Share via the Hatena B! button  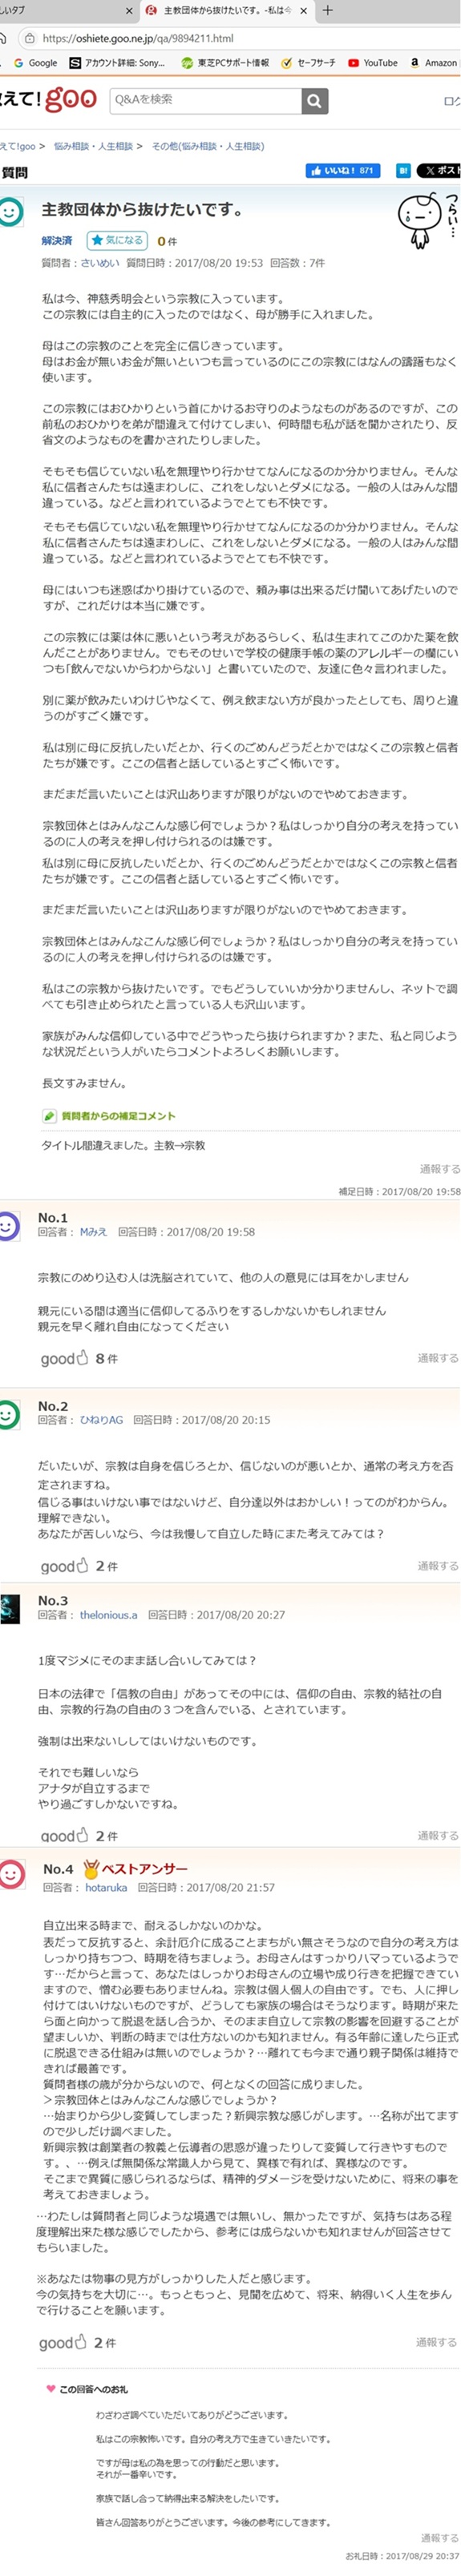pos(403,171)
